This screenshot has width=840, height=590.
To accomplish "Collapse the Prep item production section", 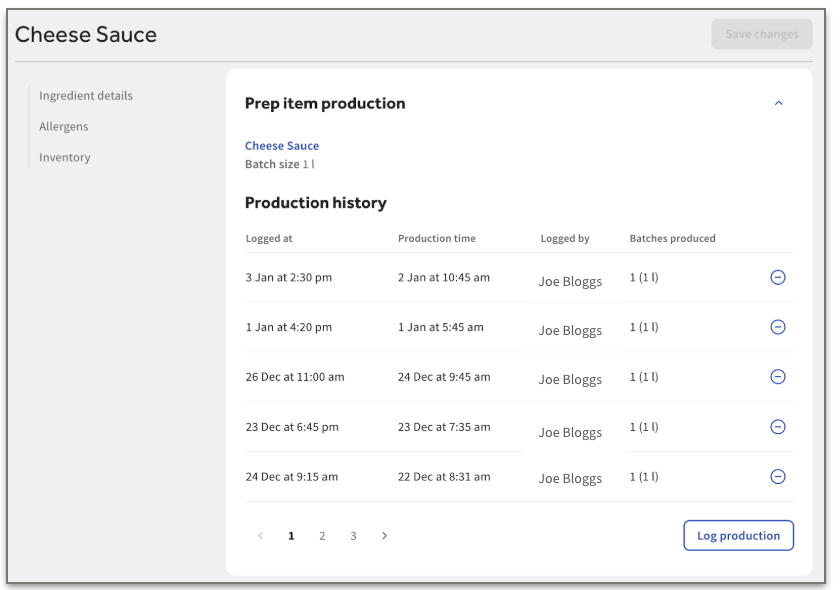I will (779, 104).
